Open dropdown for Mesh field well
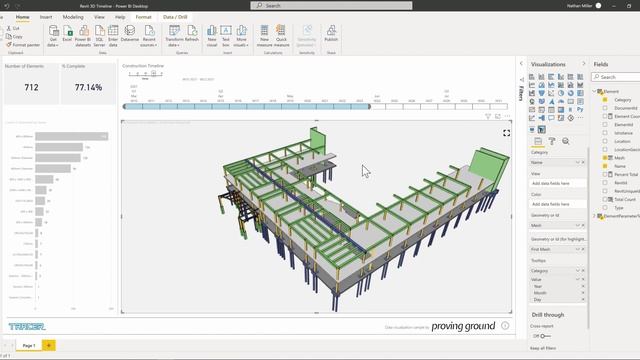 coord(578,225)
